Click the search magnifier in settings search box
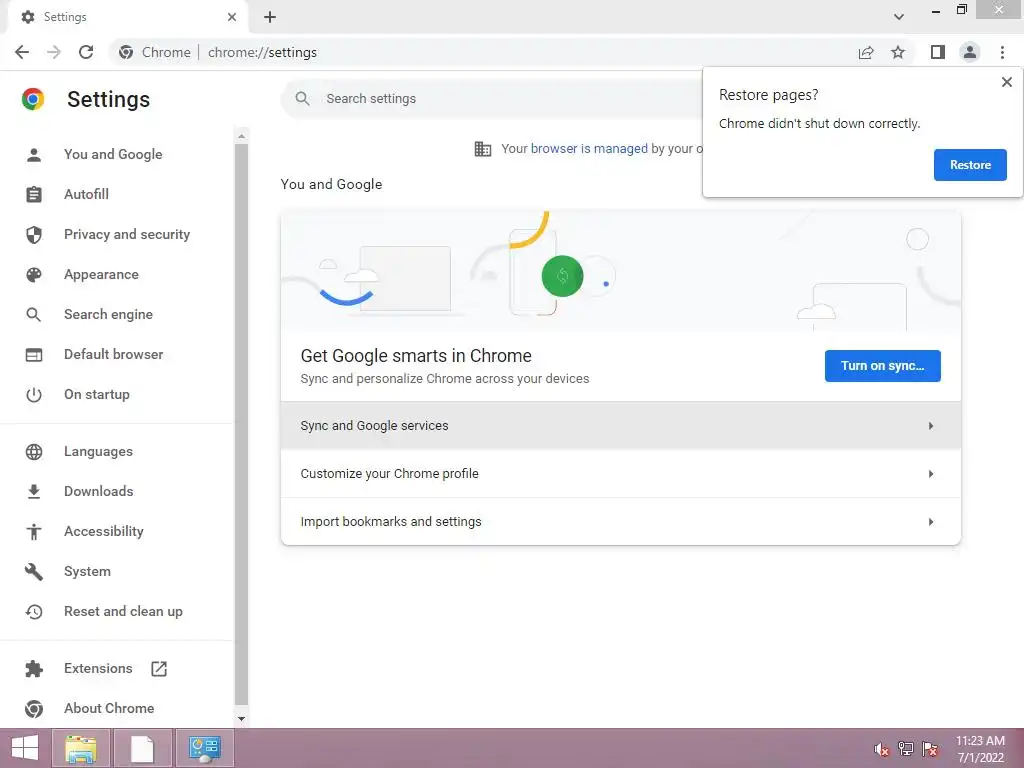The image size is (1024, 768). pyautogui.click(x=302, y=99)
